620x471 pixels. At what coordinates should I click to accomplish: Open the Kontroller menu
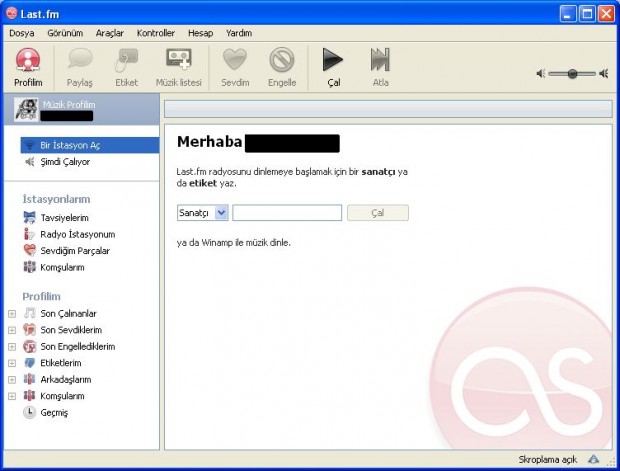pyautogui.click(x=156, y=33)
